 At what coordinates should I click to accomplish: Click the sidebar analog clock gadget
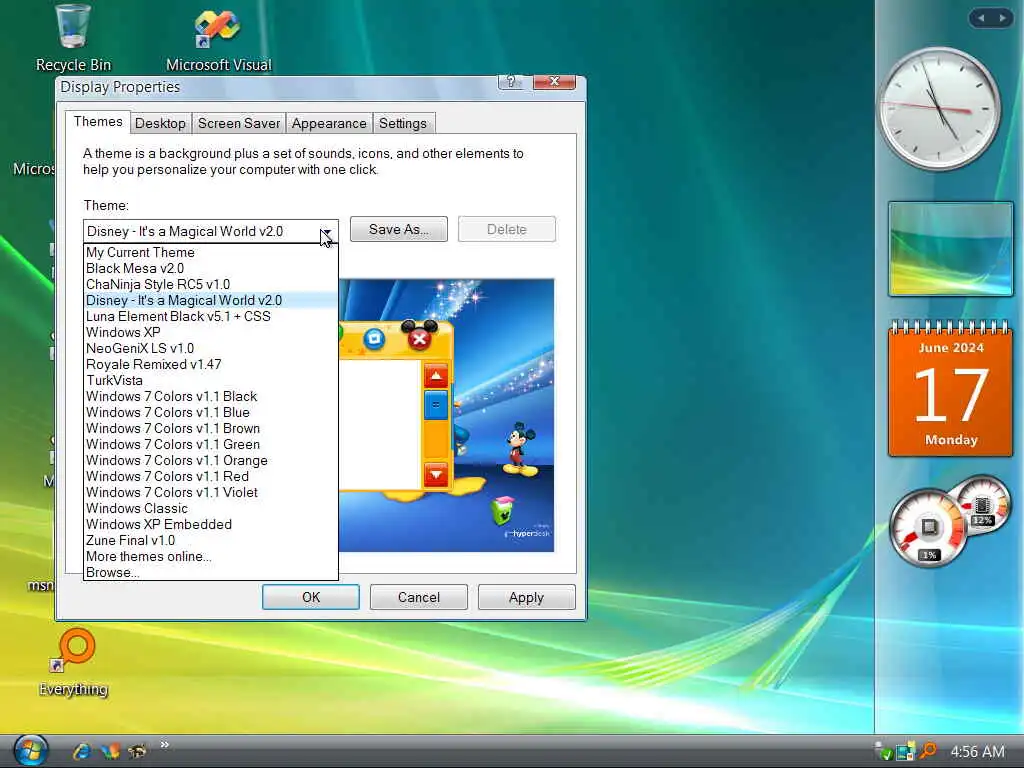point(939,109)
